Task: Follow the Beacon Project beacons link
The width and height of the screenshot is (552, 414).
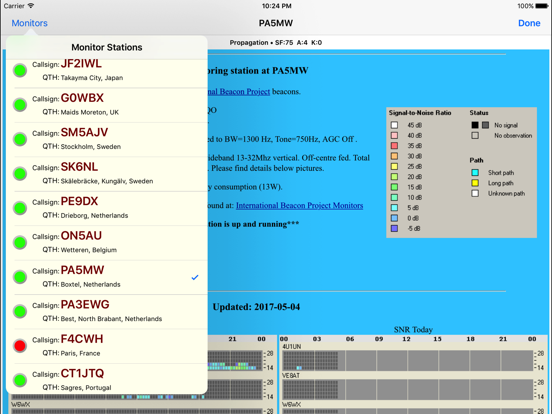Action: point(239,92)
